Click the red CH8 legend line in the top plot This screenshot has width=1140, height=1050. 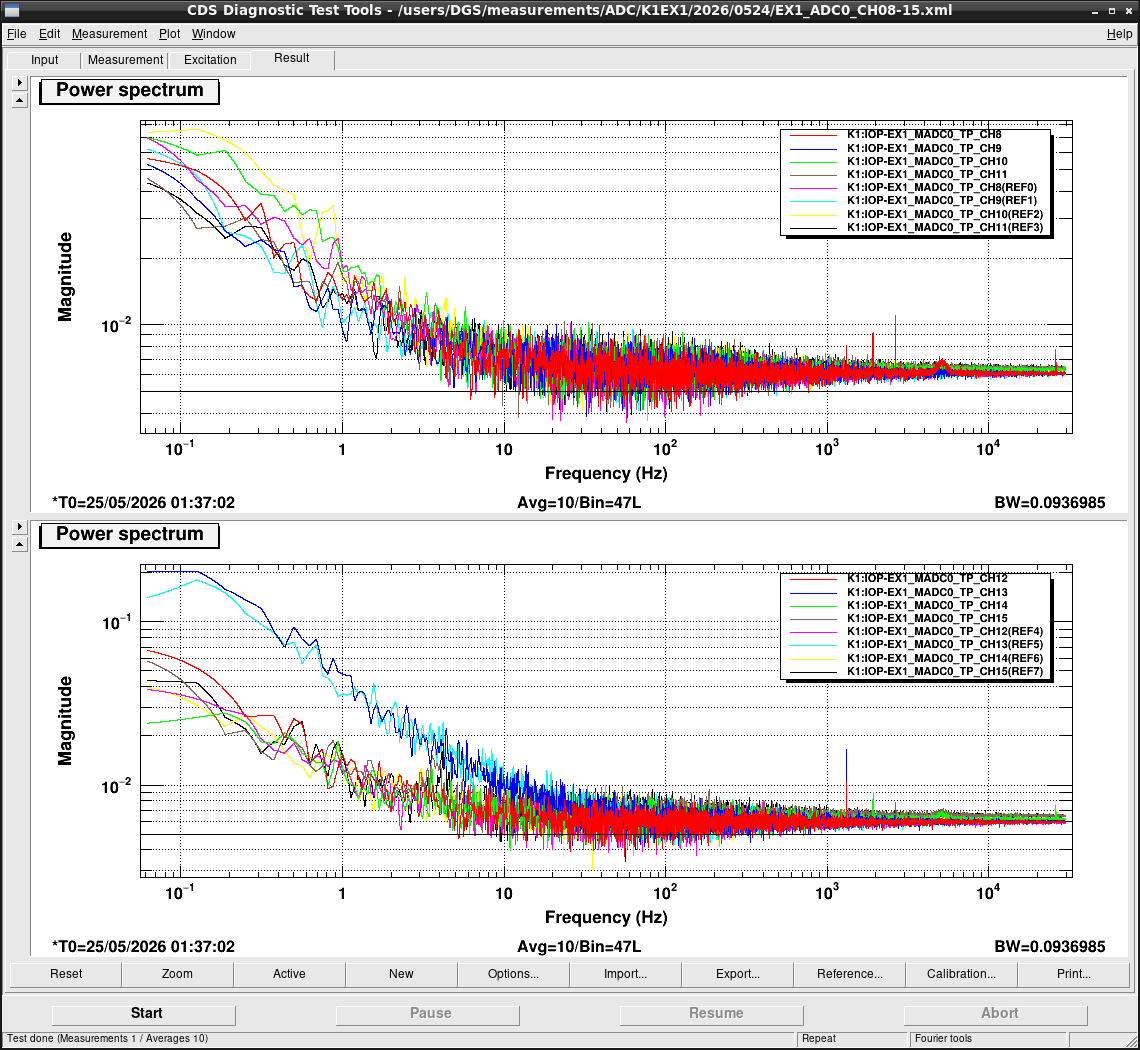814,135
